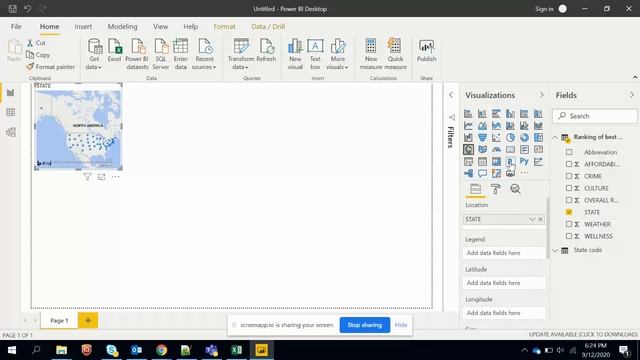Select the donut chart visual

[524, 138]
